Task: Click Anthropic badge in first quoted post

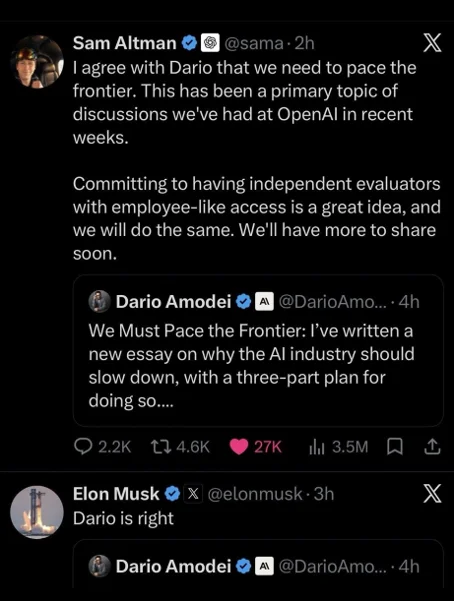Action: point(264,302)
